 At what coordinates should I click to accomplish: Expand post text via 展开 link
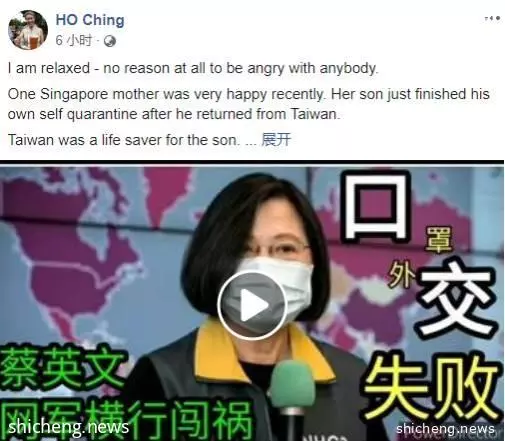click(x=276, y=140)
